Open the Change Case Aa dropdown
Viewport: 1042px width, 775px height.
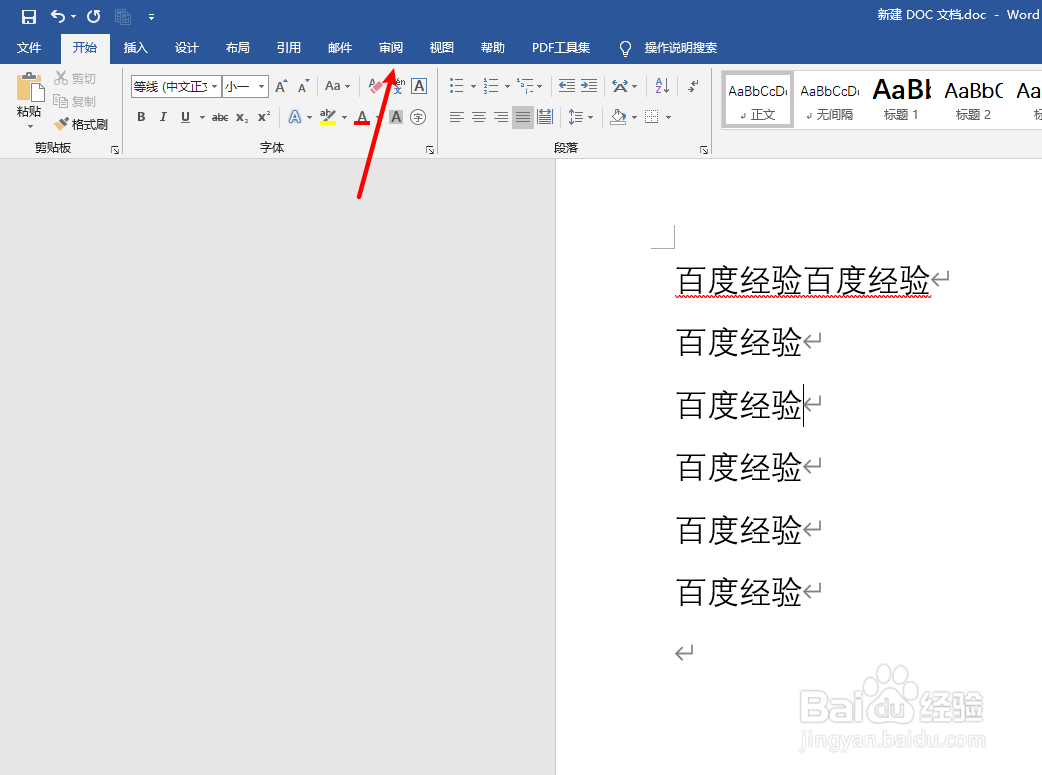(337, 86)
